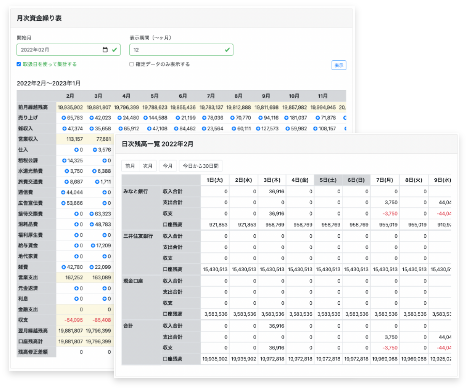The height and width of the screenshot is (390, 468).
Task: Click plus icon for 仕入 in 3月 column
Action: click(95, 150)
